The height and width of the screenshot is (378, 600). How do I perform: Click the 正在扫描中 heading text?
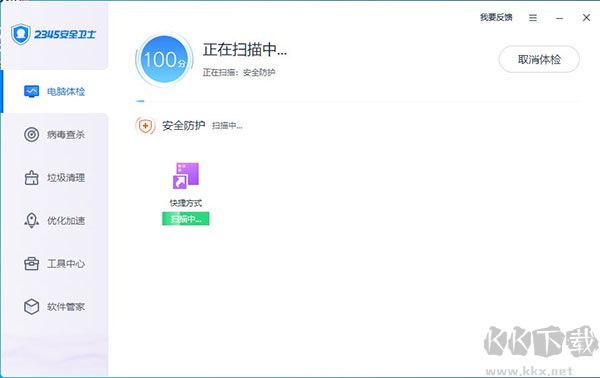coord(245,50)
